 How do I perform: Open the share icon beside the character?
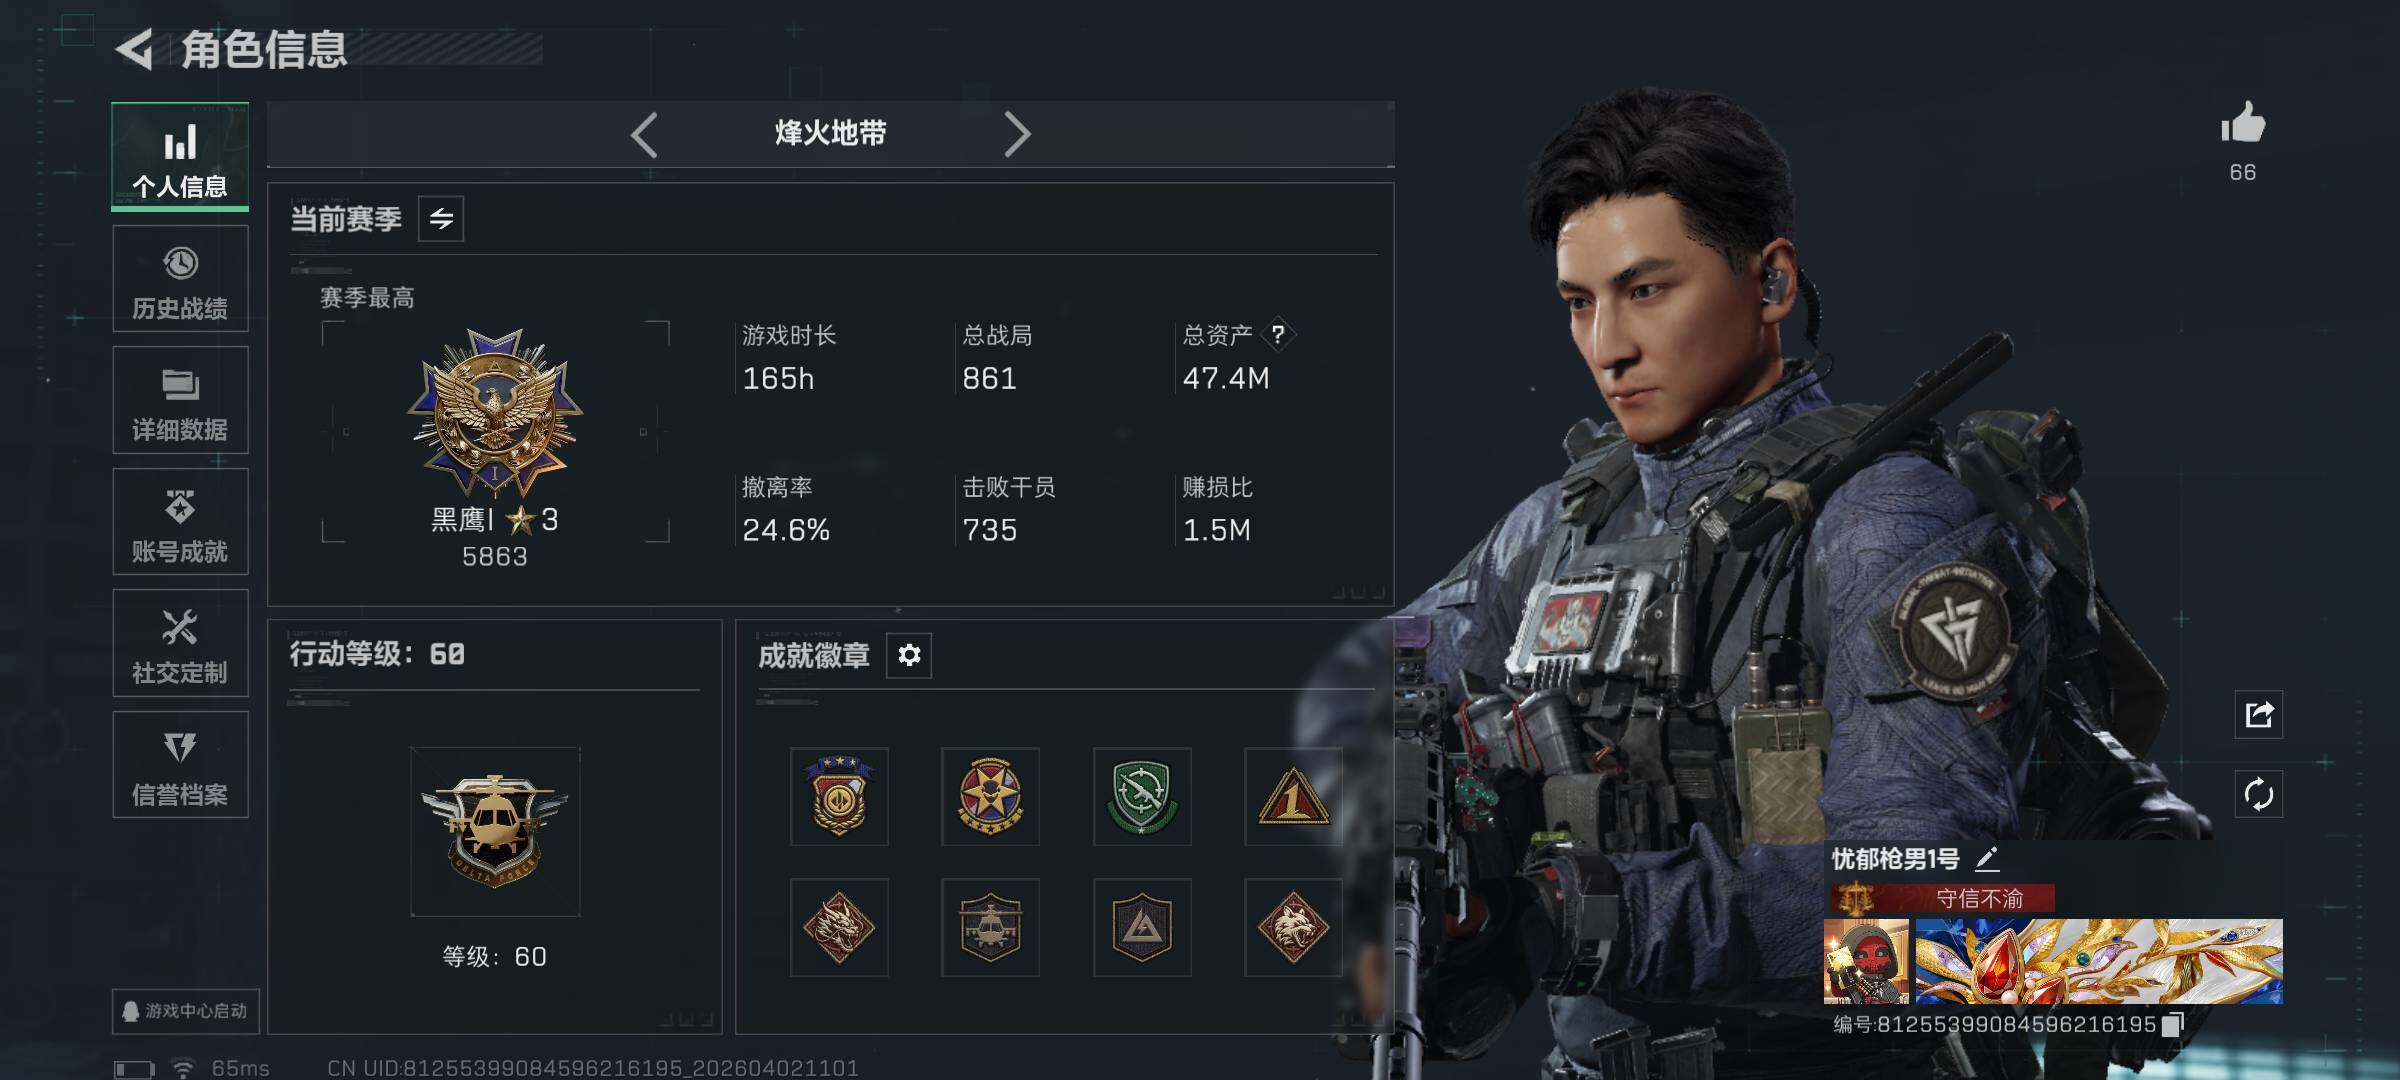click(2259, 714)
